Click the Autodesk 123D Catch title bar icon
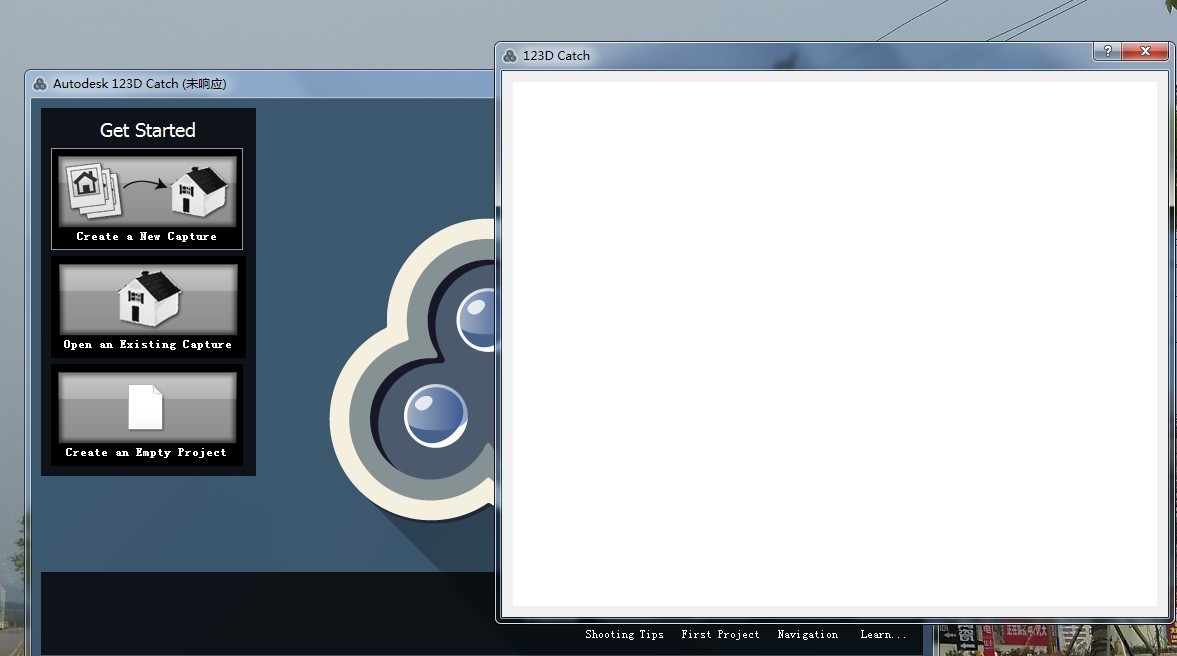The image size is (1177, 656). [x=40, y=84]
